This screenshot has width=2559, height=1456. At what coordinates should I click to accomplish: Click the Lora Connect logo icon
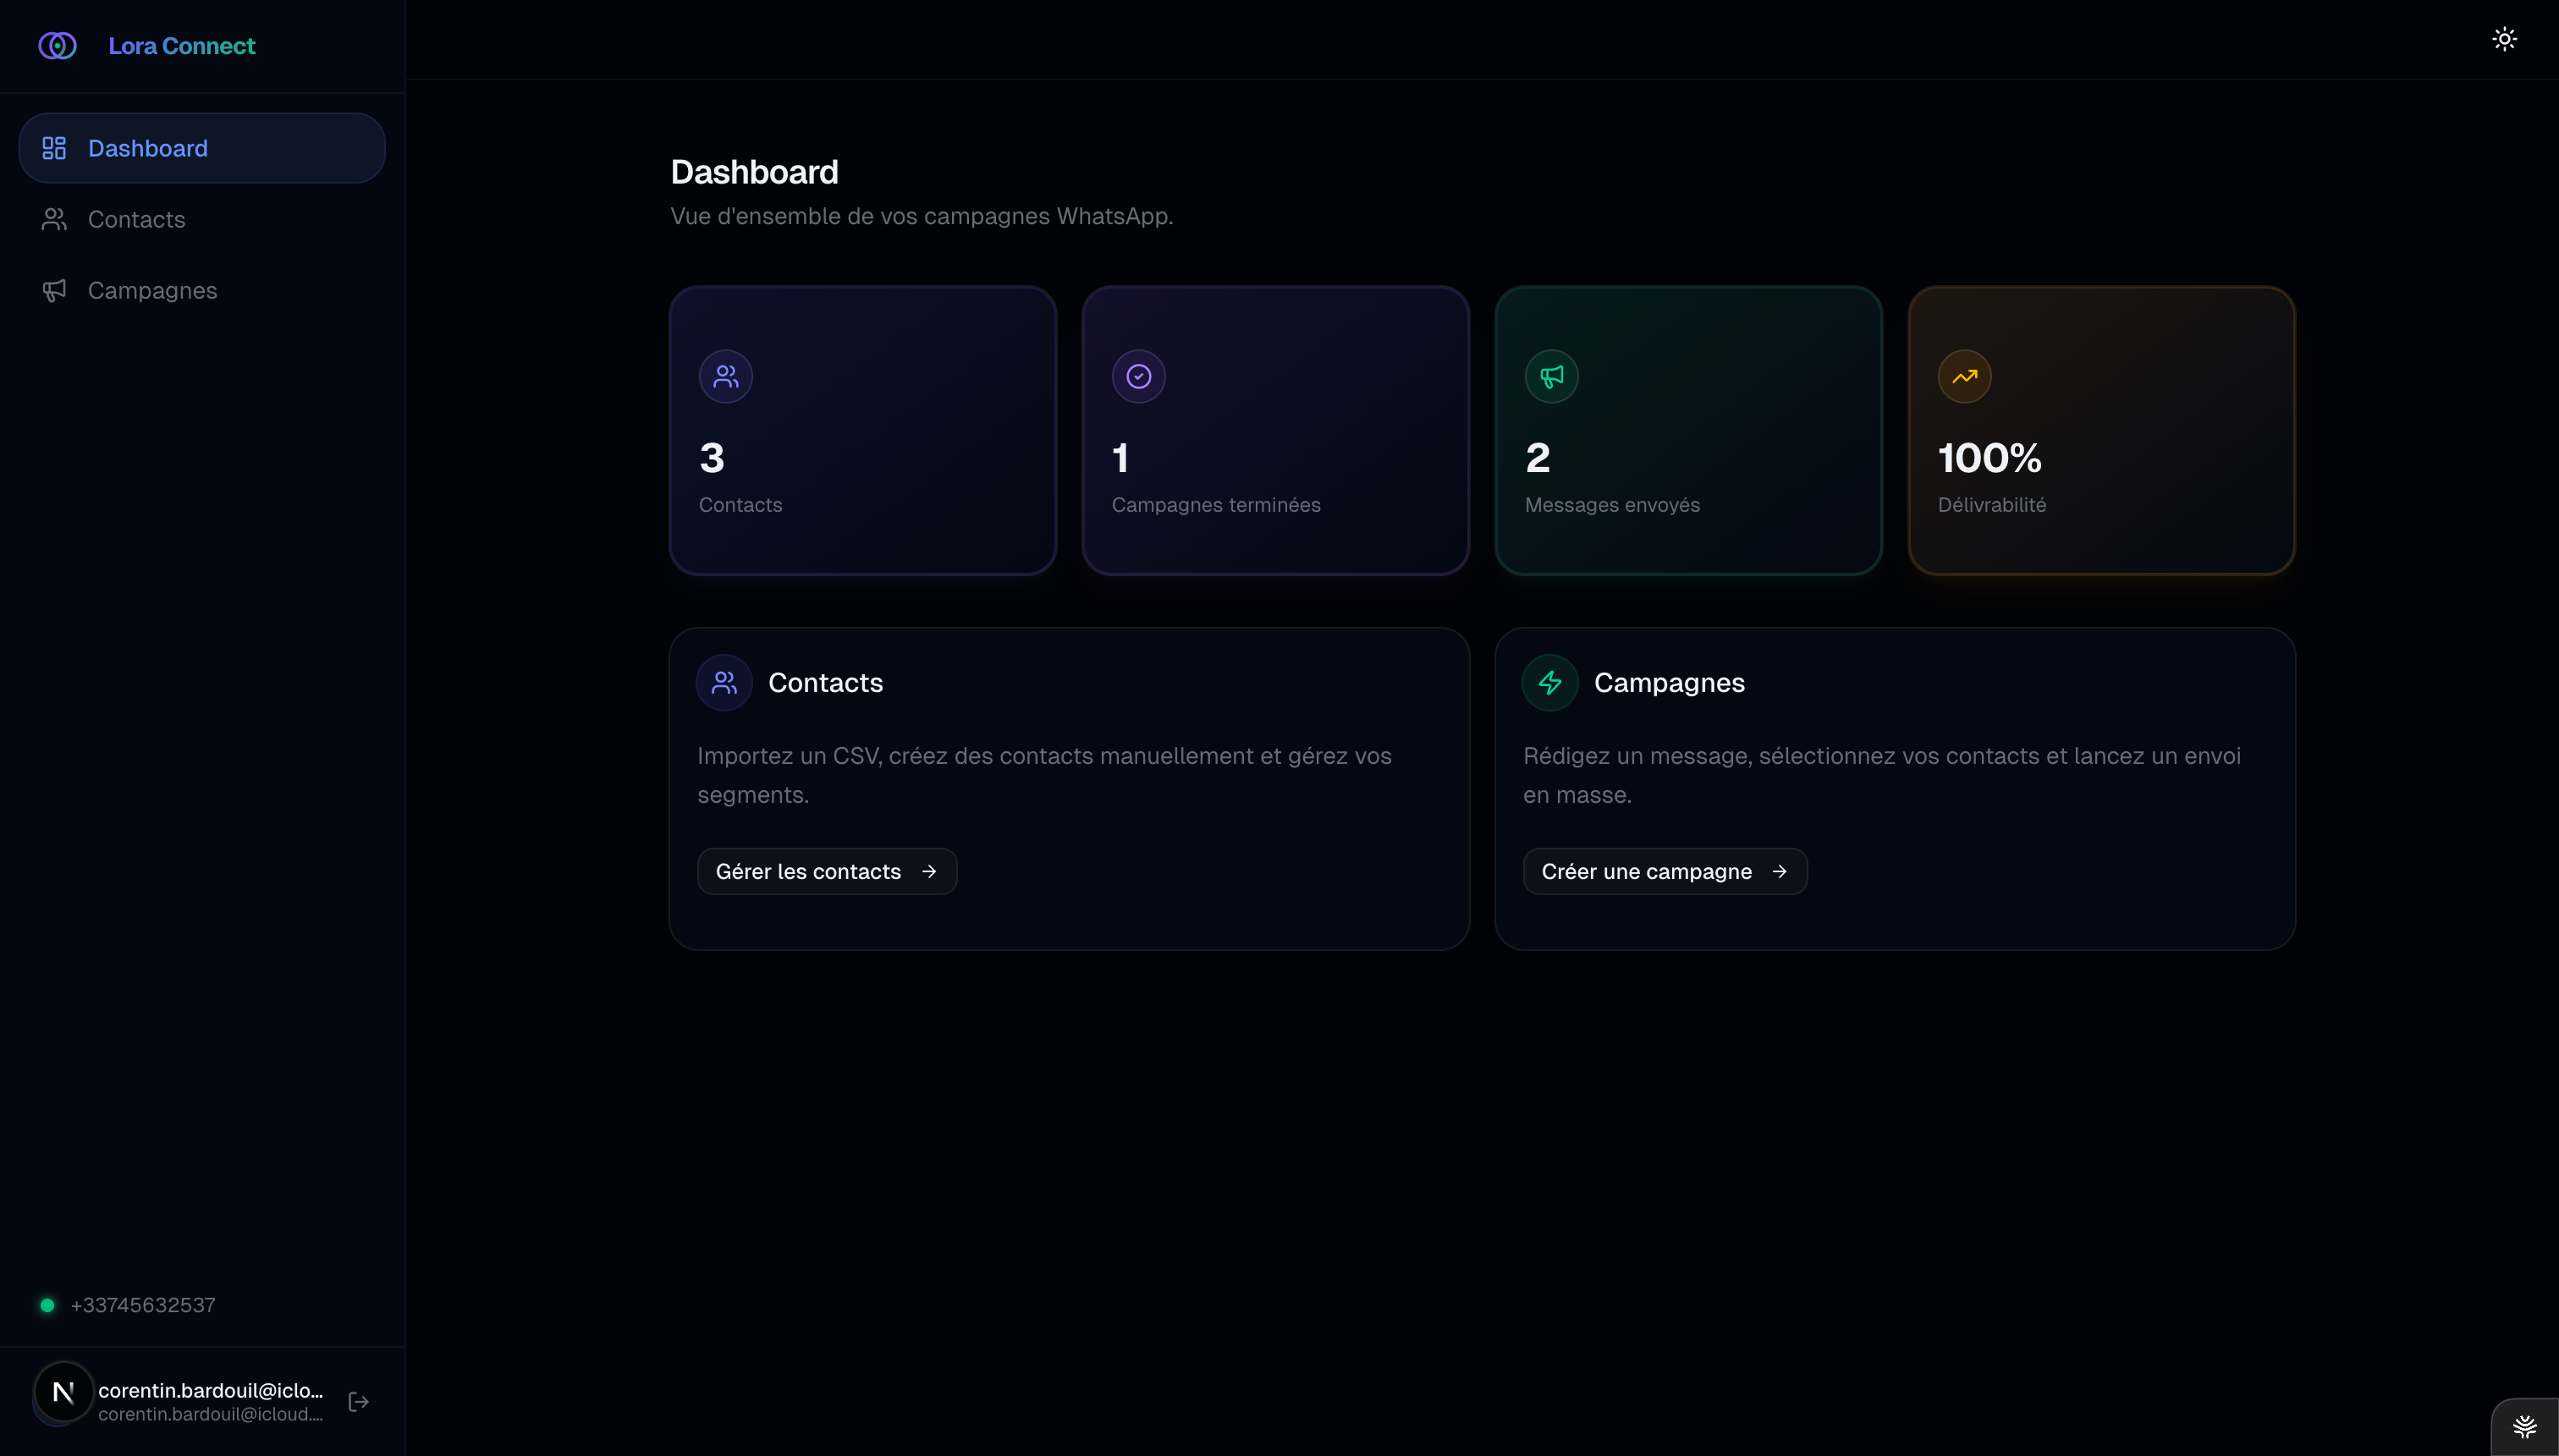pos(57,46)
